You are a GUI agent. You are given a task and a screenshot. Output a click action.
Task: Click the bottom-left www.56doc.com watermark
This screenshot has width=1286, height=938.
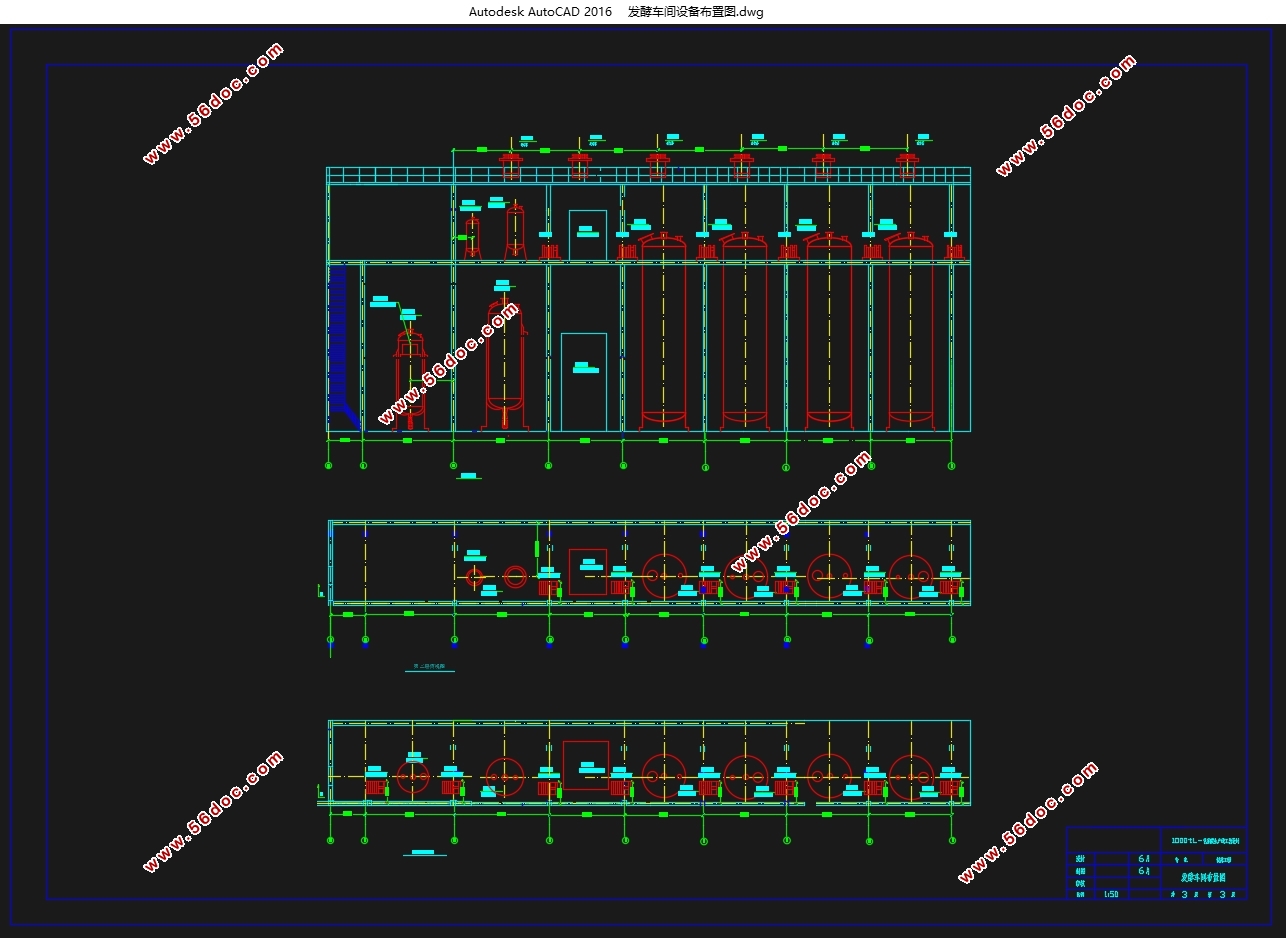(x=213, y=811)
